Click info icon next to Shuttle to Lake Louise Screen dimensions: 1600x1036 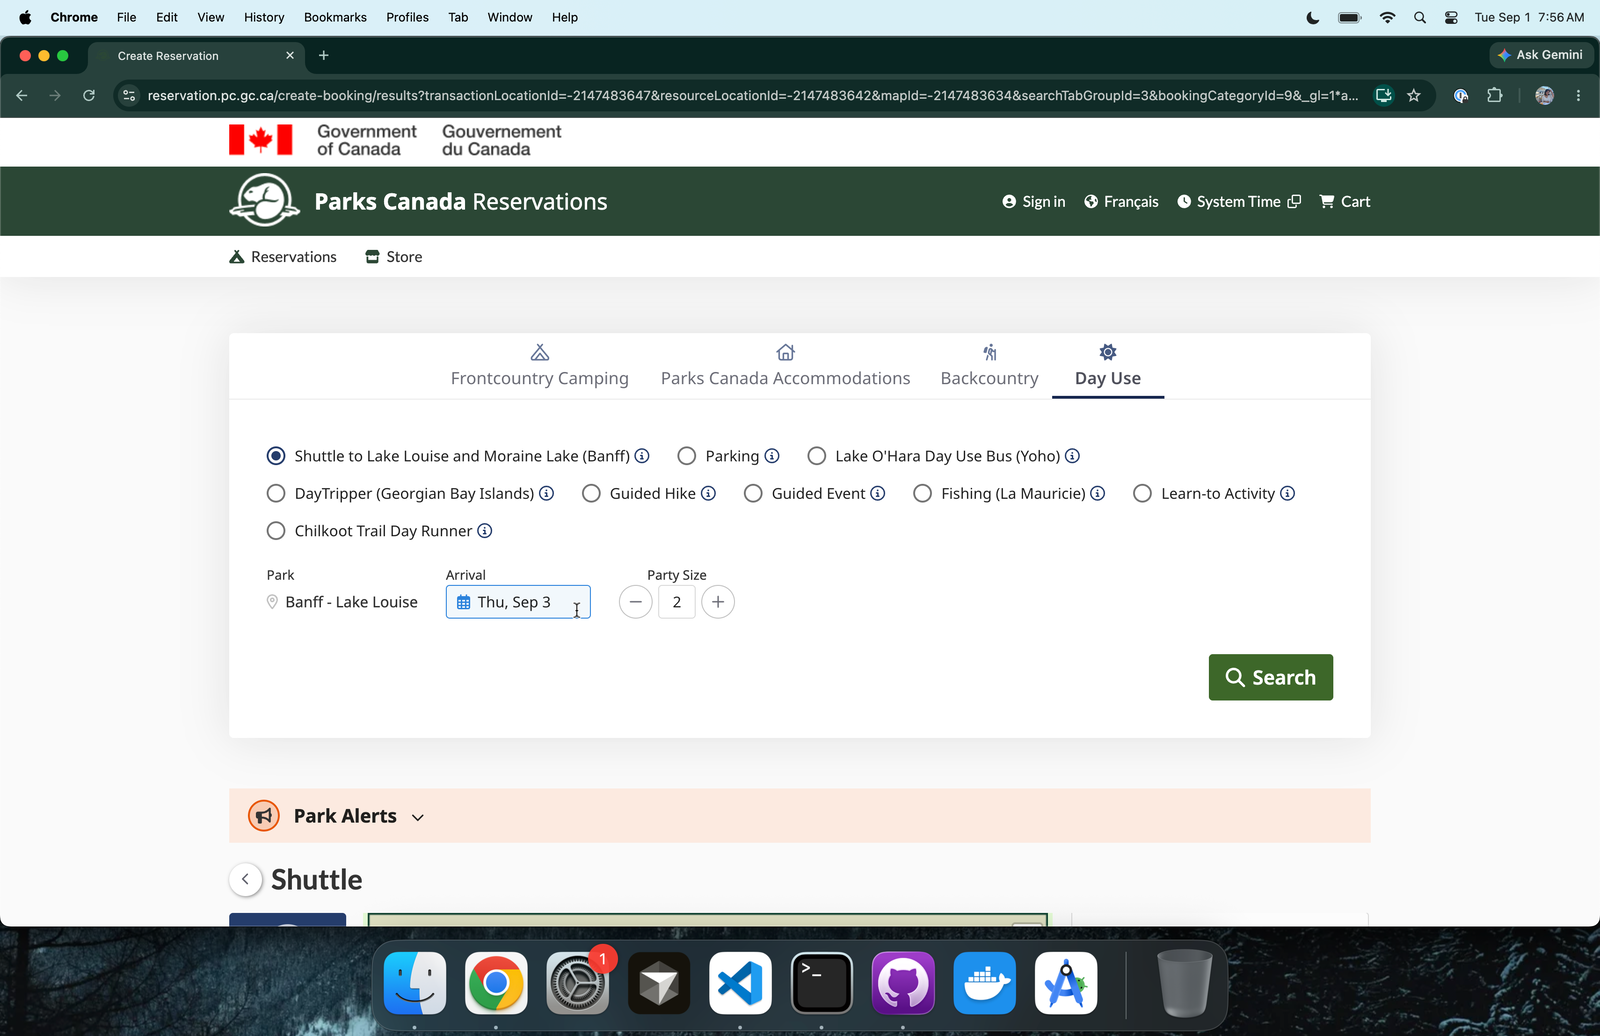(642, 456)
